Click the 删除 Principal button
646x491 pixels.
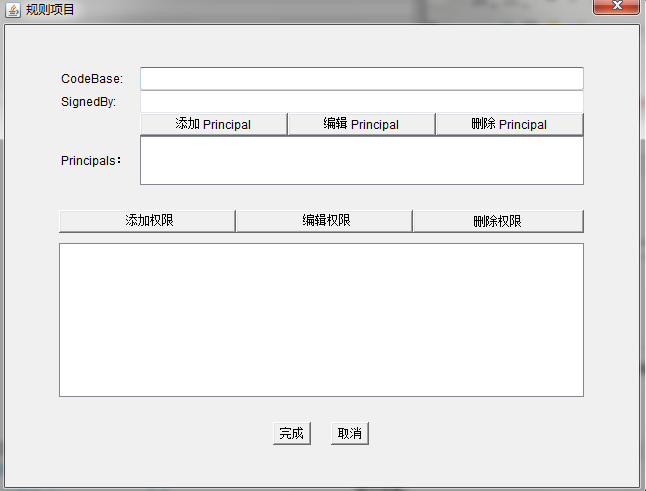(510, 124)
